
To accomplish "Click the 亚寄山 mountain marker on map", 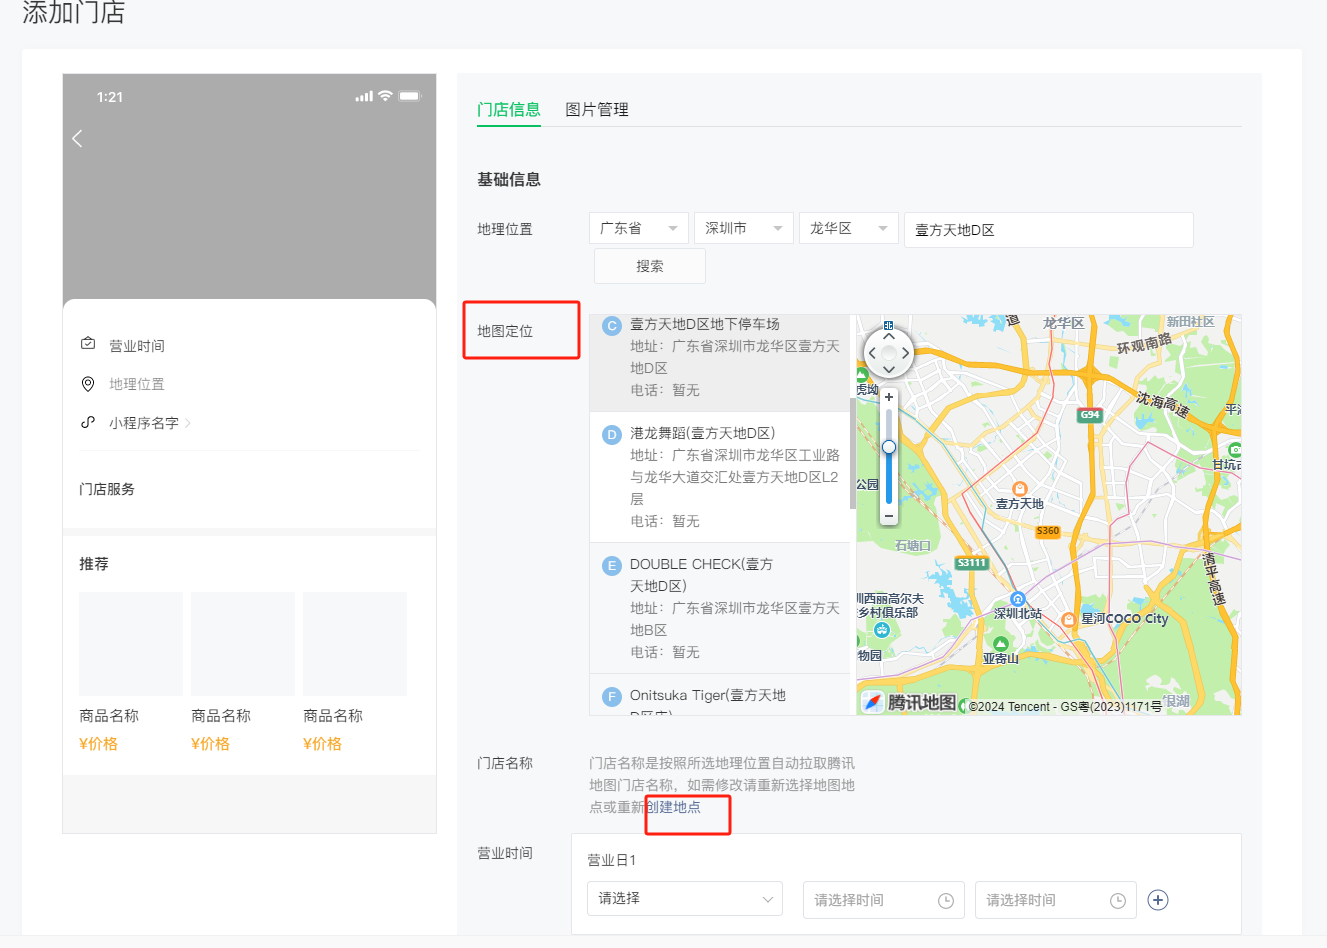I will click(1000, 644).
